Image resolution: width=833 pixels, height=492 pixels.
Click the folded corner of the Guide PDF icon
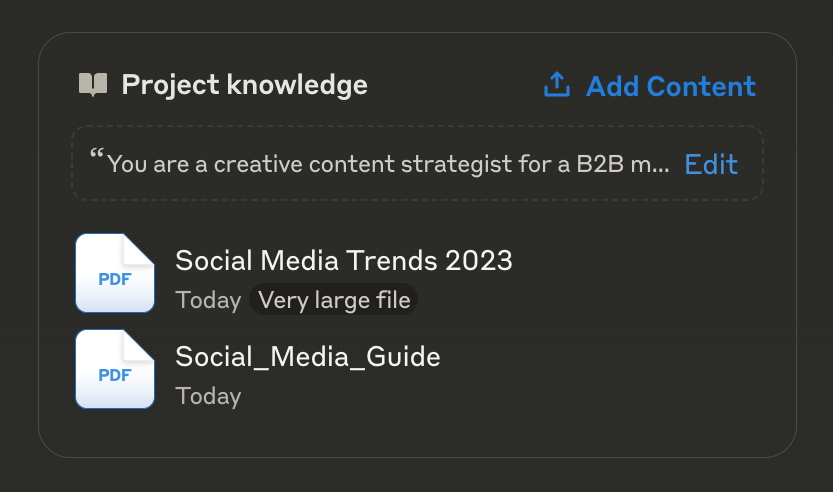(x=137, y=346)
